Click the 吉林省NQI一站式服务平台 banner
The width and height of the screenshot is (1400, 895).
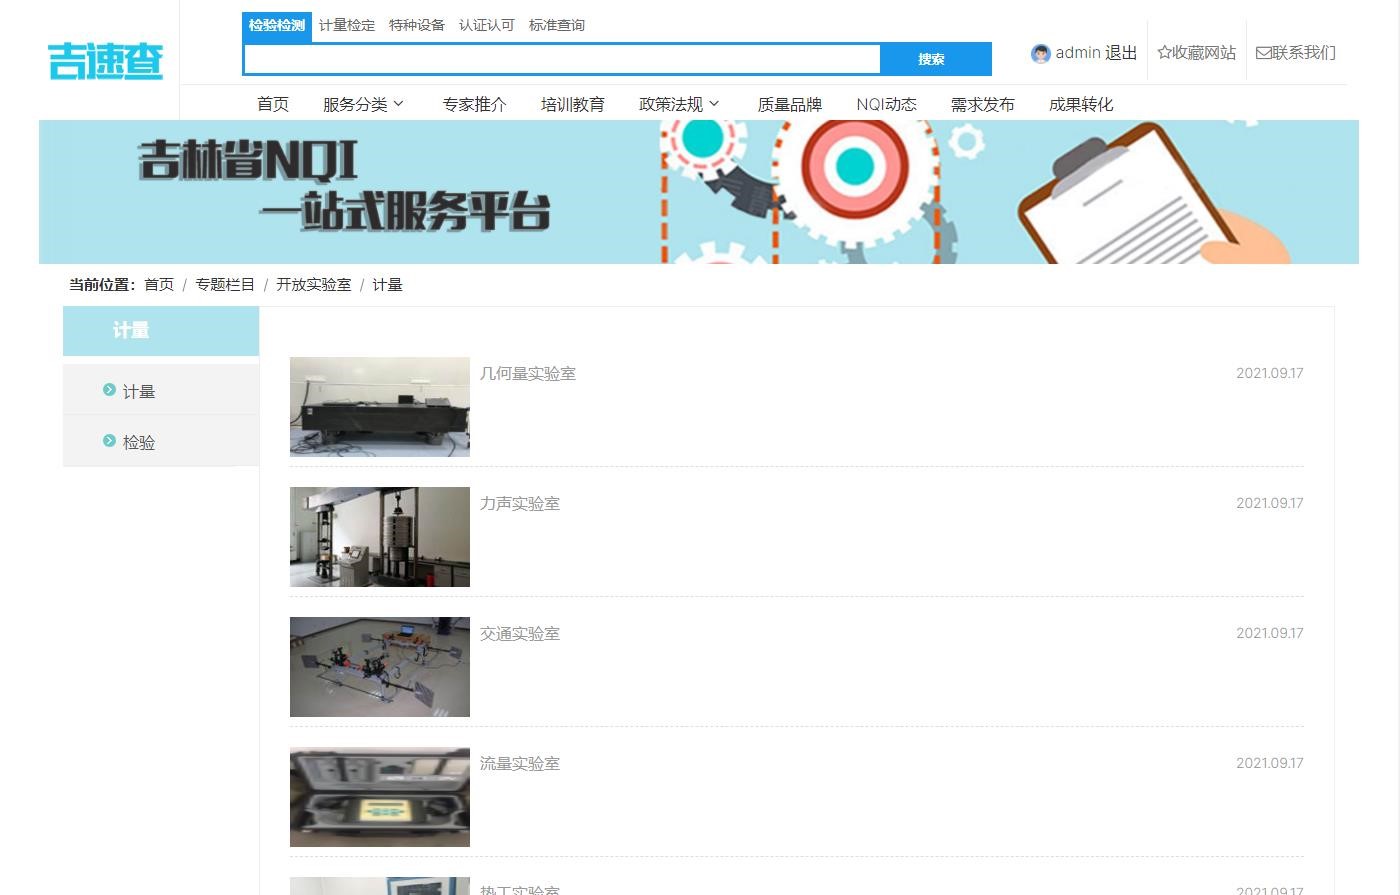coord(699,192)
